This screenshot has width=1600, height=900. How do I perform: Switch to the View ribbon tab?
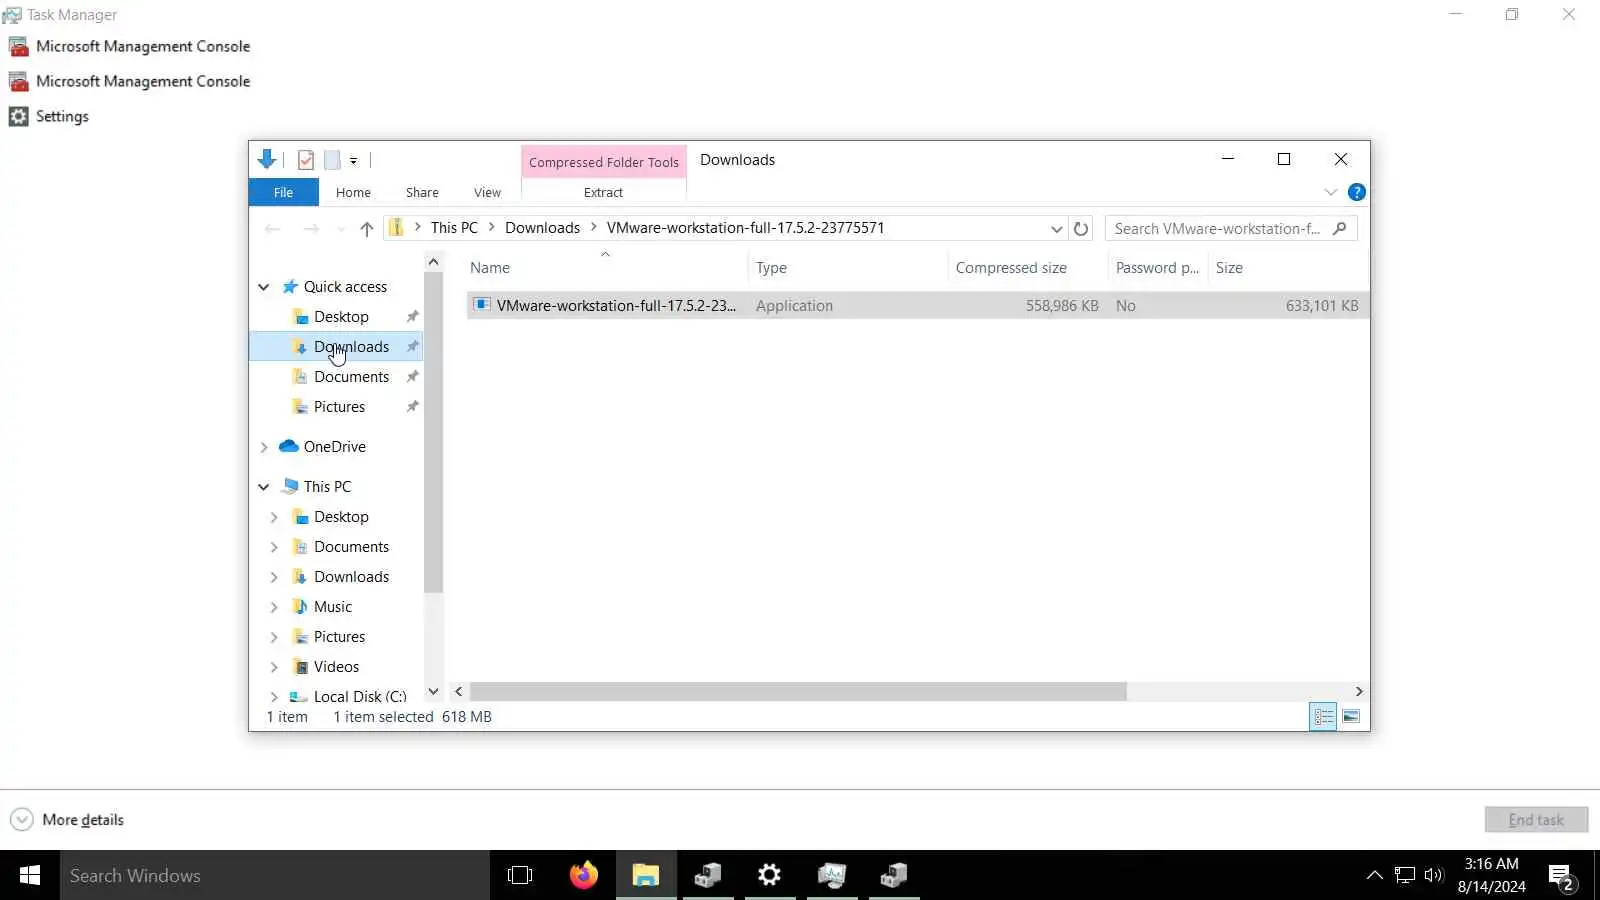(x=487, y=192)
